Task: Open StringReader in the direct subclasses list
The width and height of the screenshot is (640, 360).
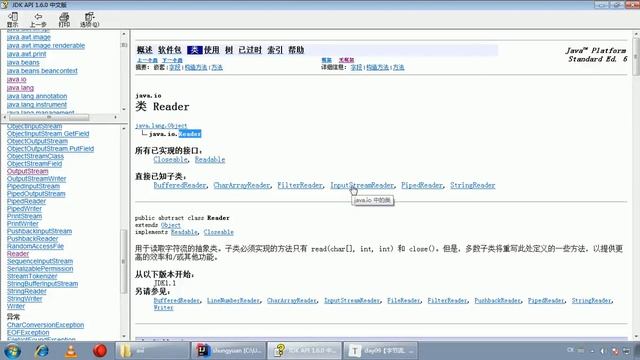Action: (x=473, y=185)
